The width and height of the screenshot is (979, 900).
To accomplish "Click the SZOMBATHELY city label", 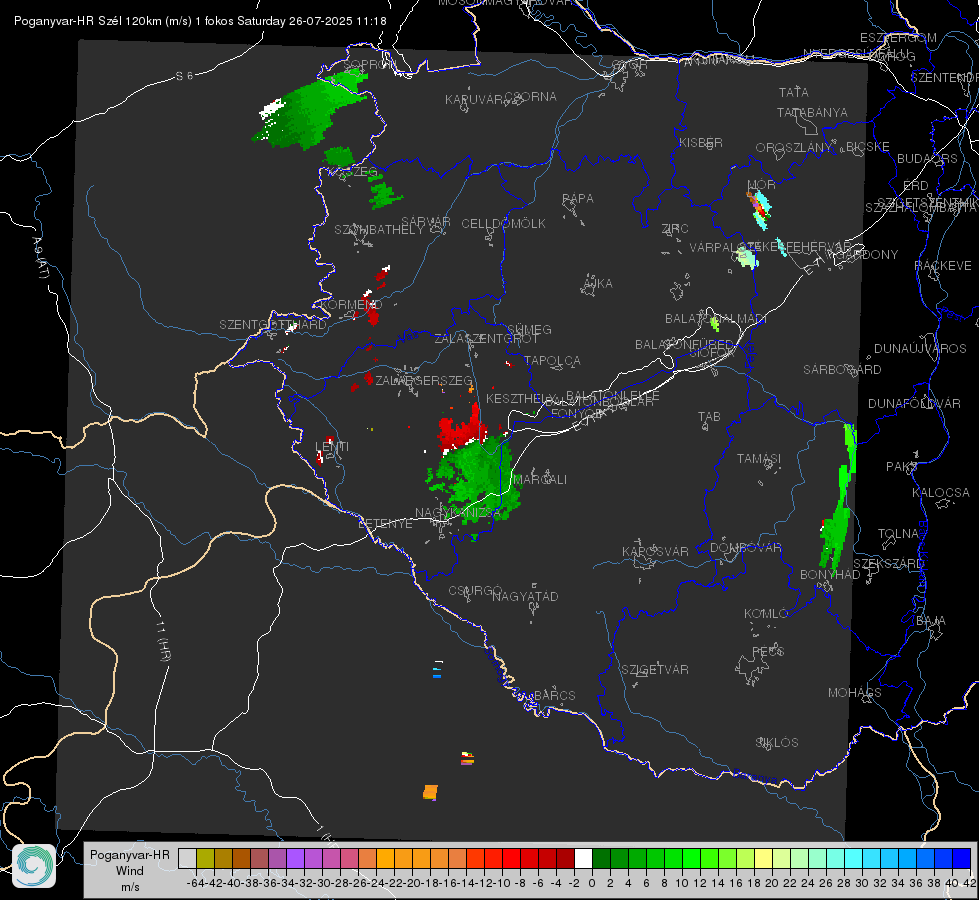I will (x=379, y=230).
